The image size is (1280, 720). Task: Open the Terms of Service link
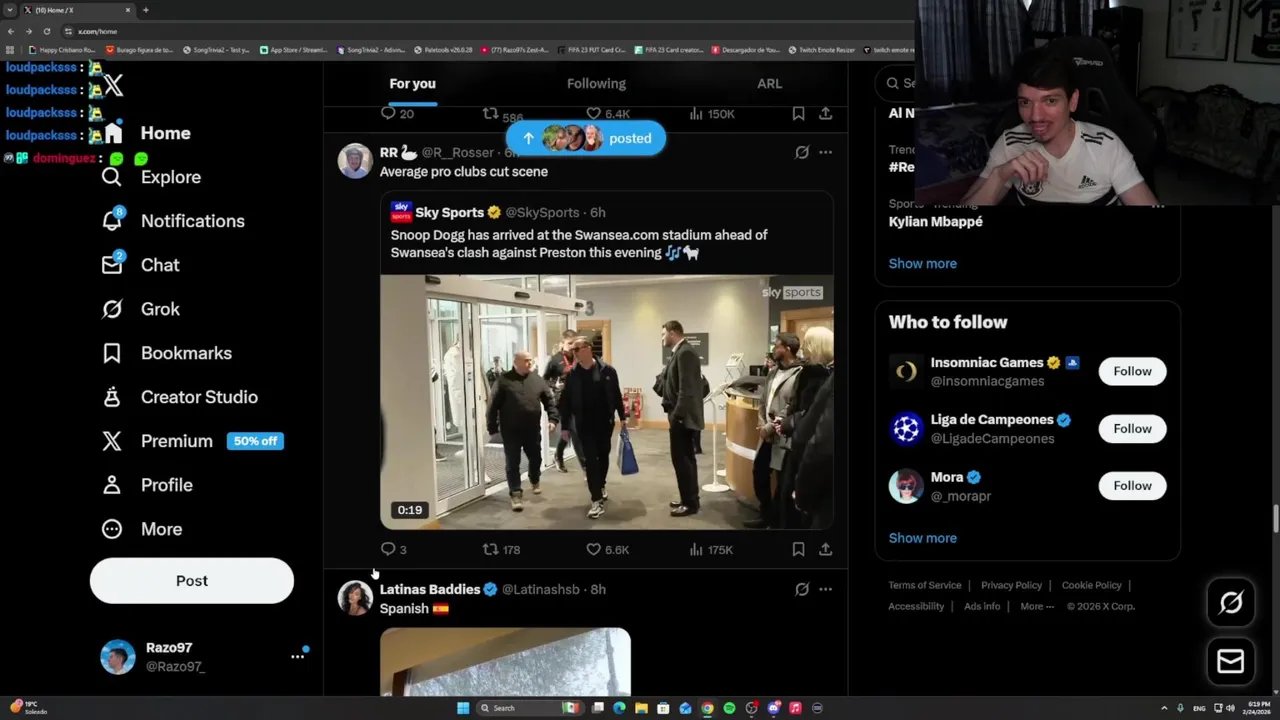tap(925, 586)
